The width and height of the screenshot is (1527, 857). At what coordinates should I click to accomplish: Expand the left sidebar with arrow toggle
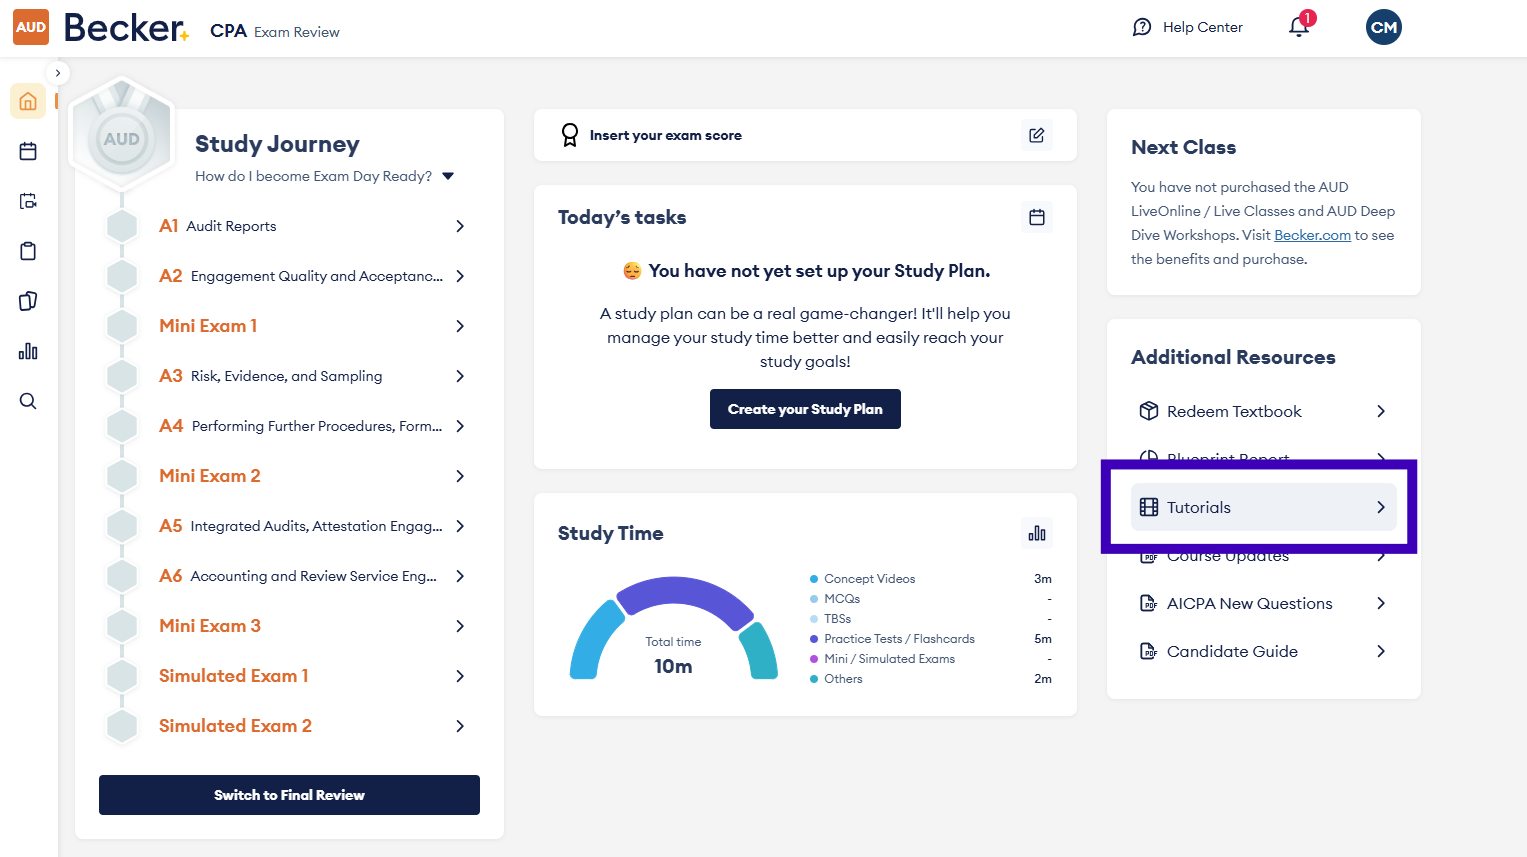(x=58, y=73)
